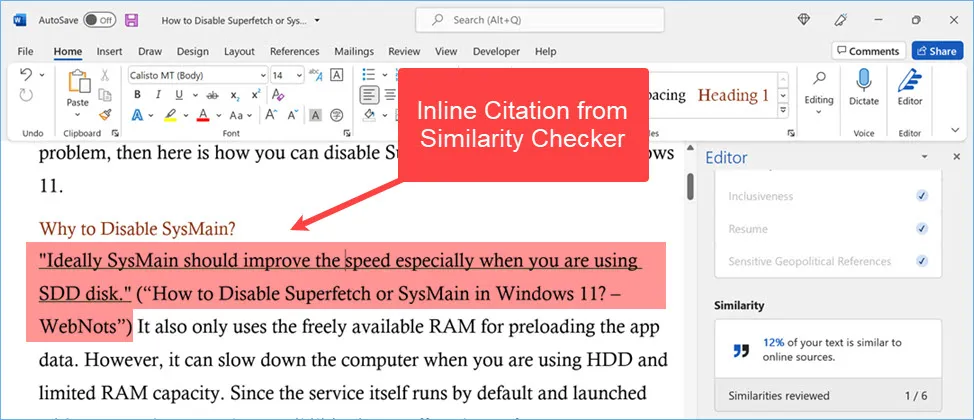
Task: Switch to the References tab
Action: [x=294, y=52]
